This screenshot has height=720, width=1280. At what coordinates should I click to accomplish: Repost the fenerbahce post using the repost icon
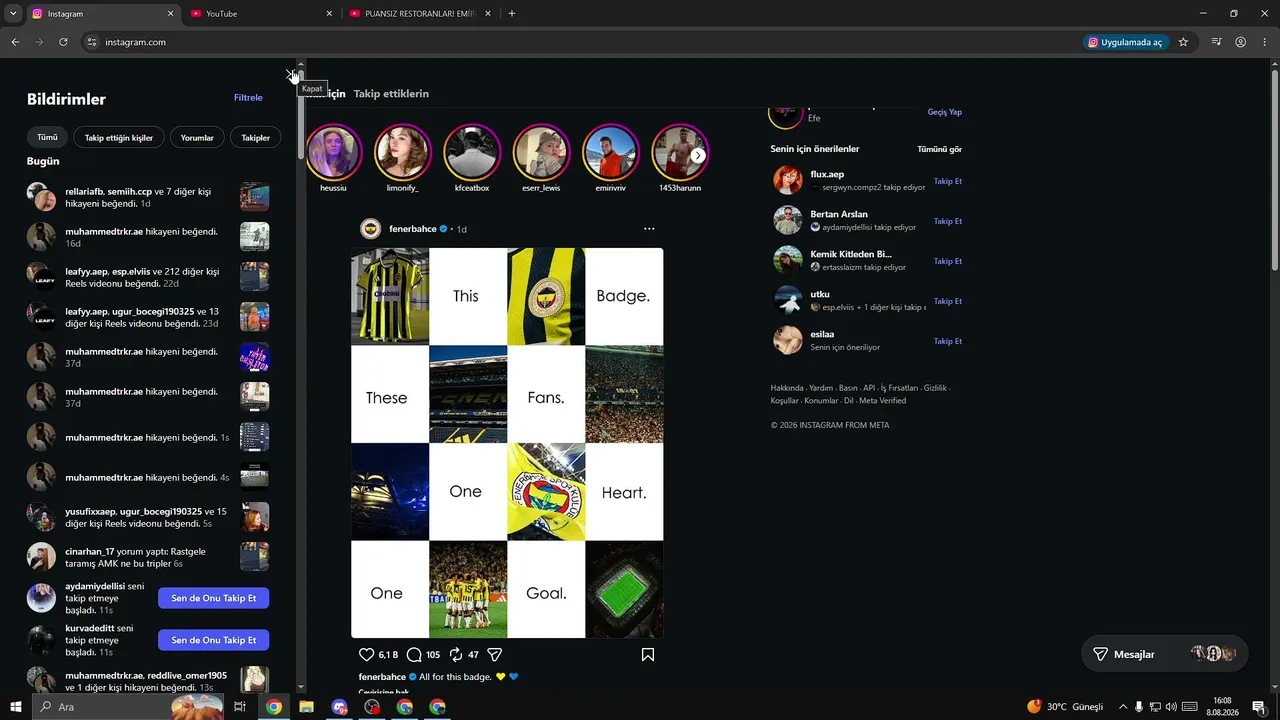[456, 655]
